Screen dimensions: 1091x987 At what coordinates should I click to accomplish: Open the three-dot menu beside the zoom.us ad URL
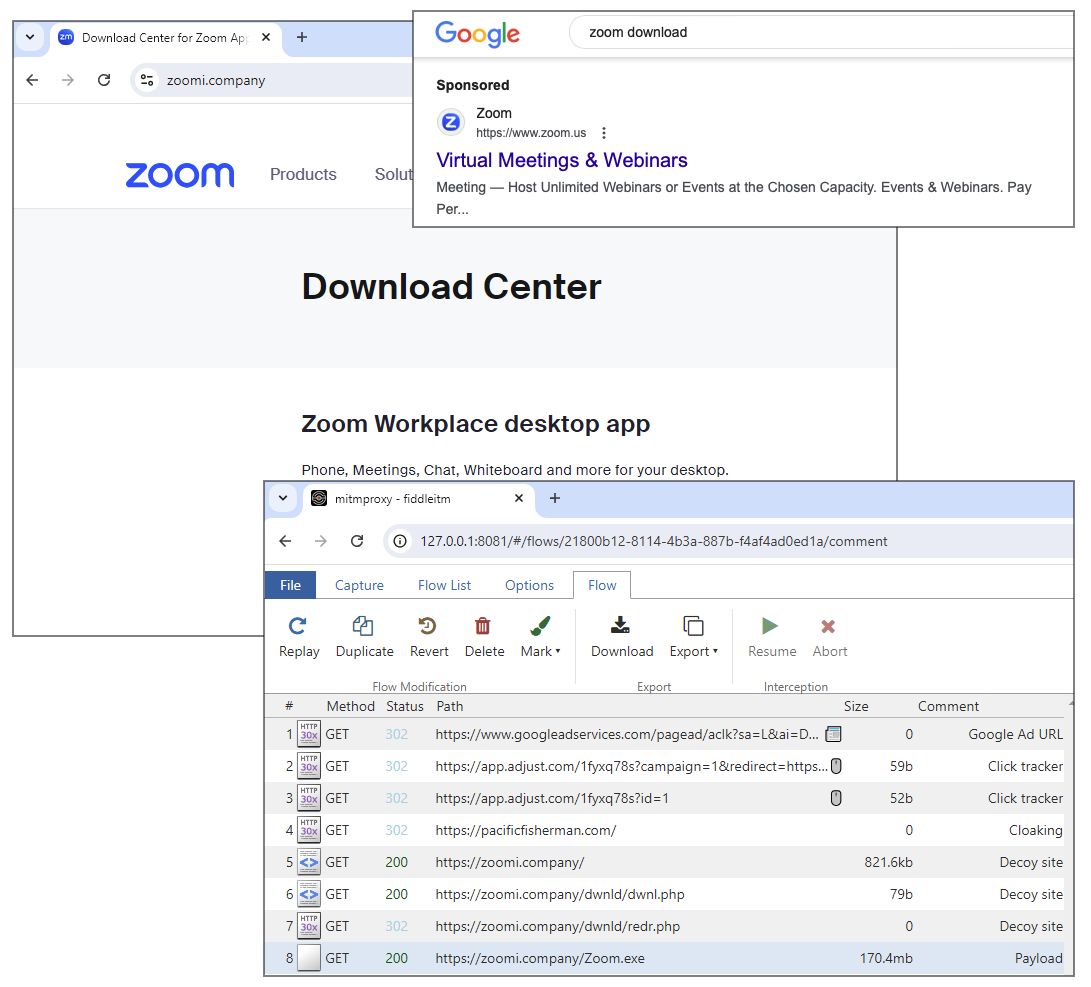604,133
